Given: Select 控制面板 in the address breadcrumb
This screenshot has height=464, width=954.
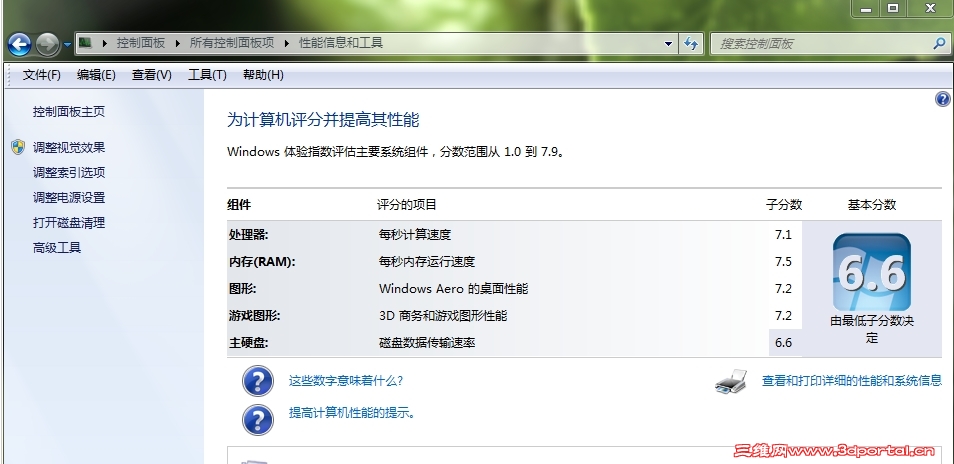Looking at the screenshot, I should (141, 43).
